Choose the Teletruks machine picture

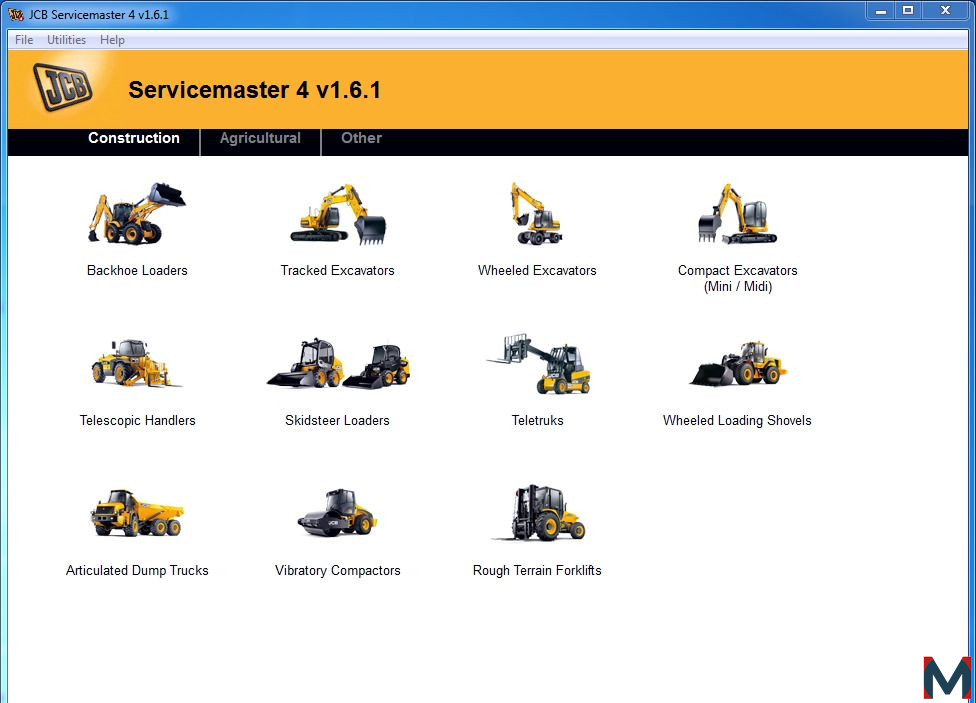tap(538, 364)
